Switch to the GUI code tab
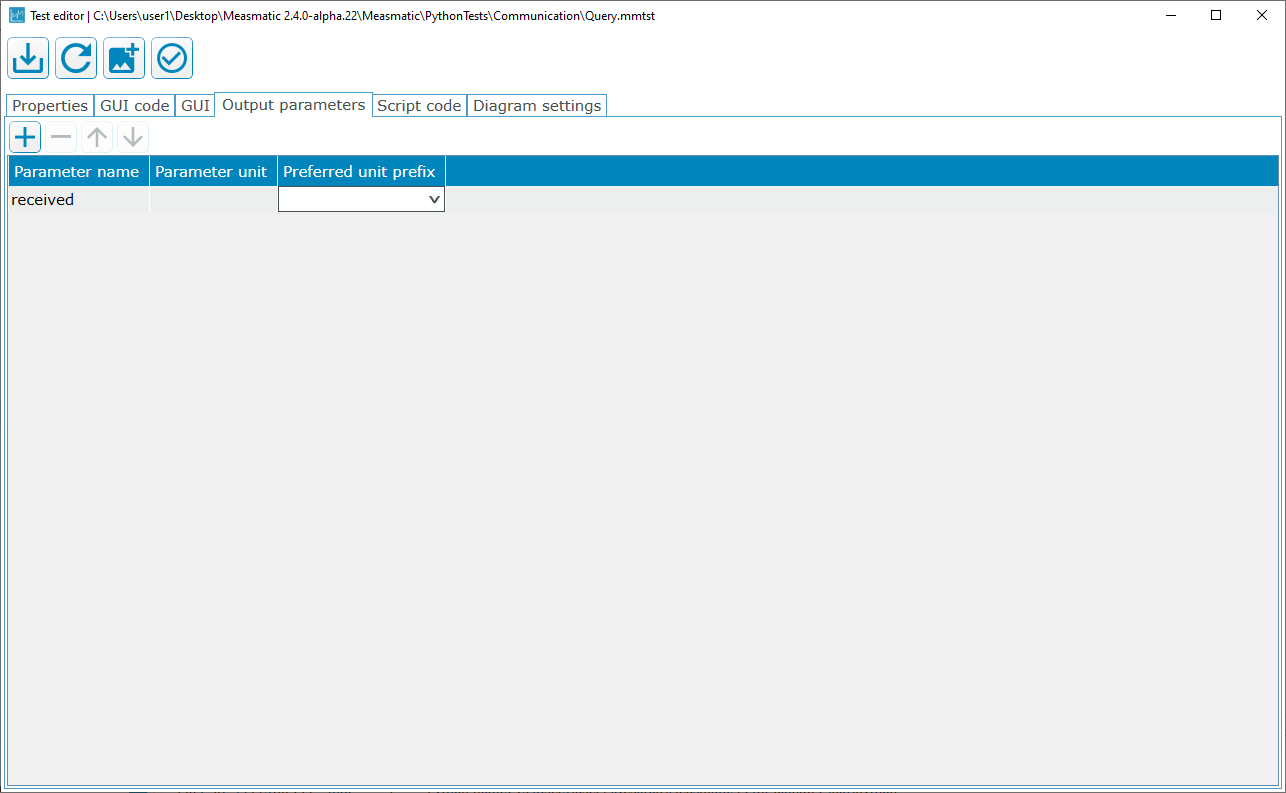The width and height of the screenshot is (1286, 793). click(x=135, y=106)
